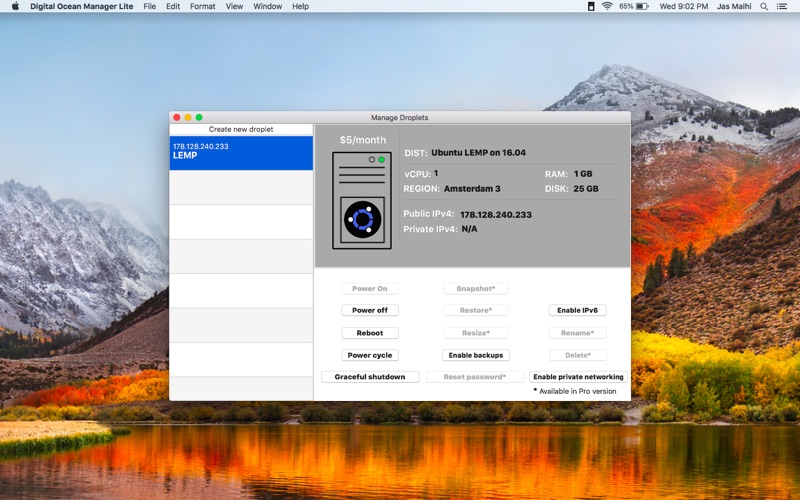
Task: Click the Graceful shutdown button
Action: (370, 377)
